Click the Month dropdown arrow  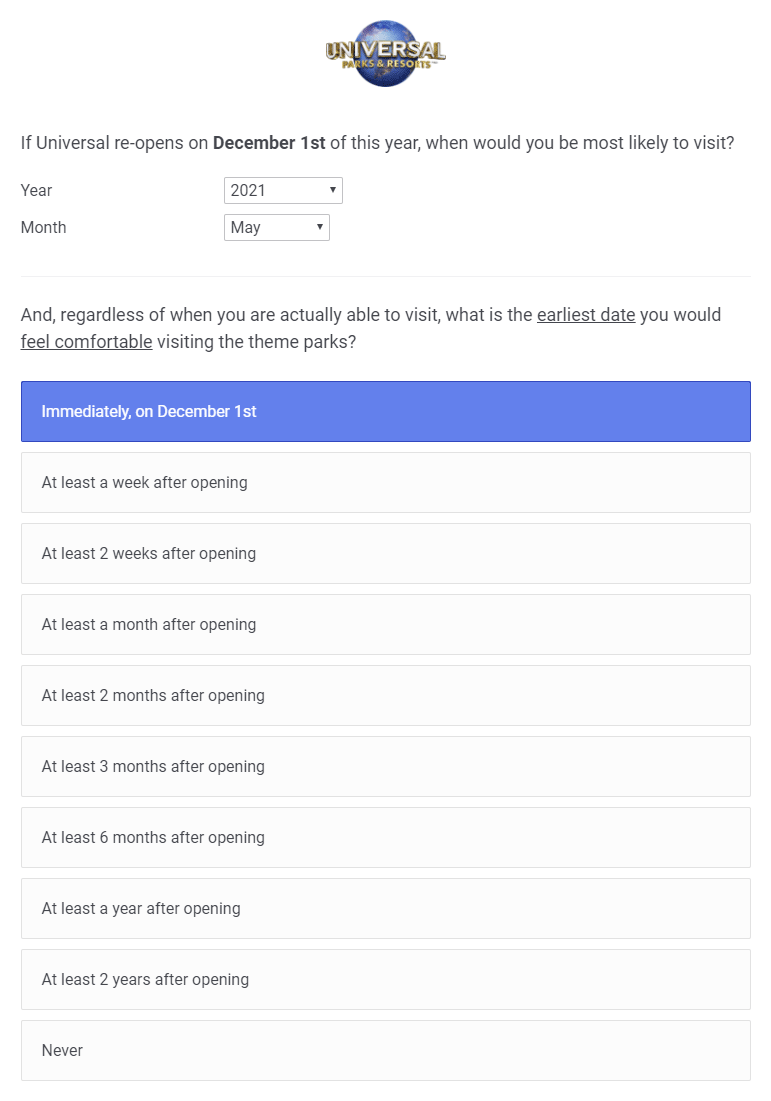320,227
